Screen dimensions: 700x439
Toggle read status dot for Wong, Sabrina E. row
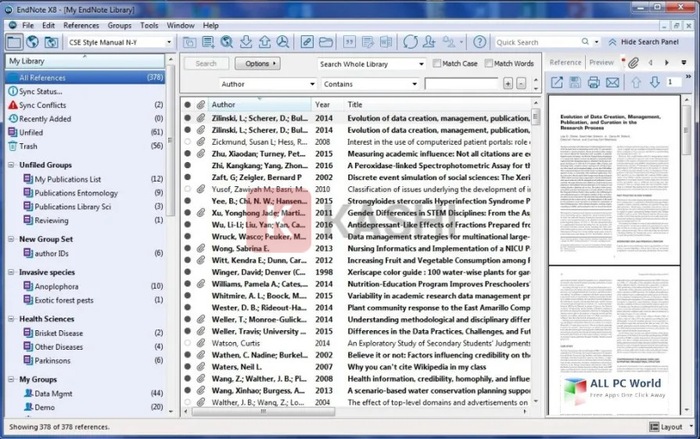pyautogui.click(x=188, y=248)
